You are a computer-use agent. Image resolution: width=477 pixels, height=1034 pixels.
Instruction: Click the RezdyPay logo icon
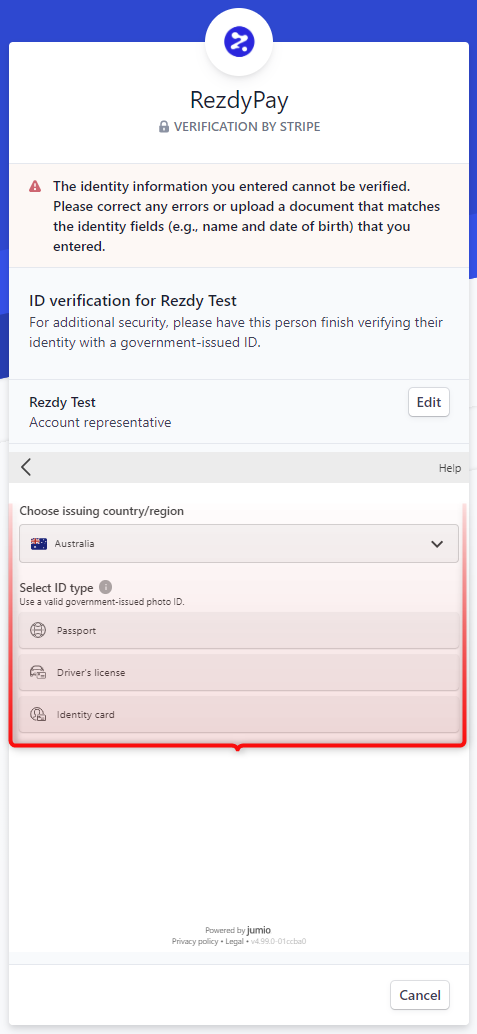[x=239, y=42]
